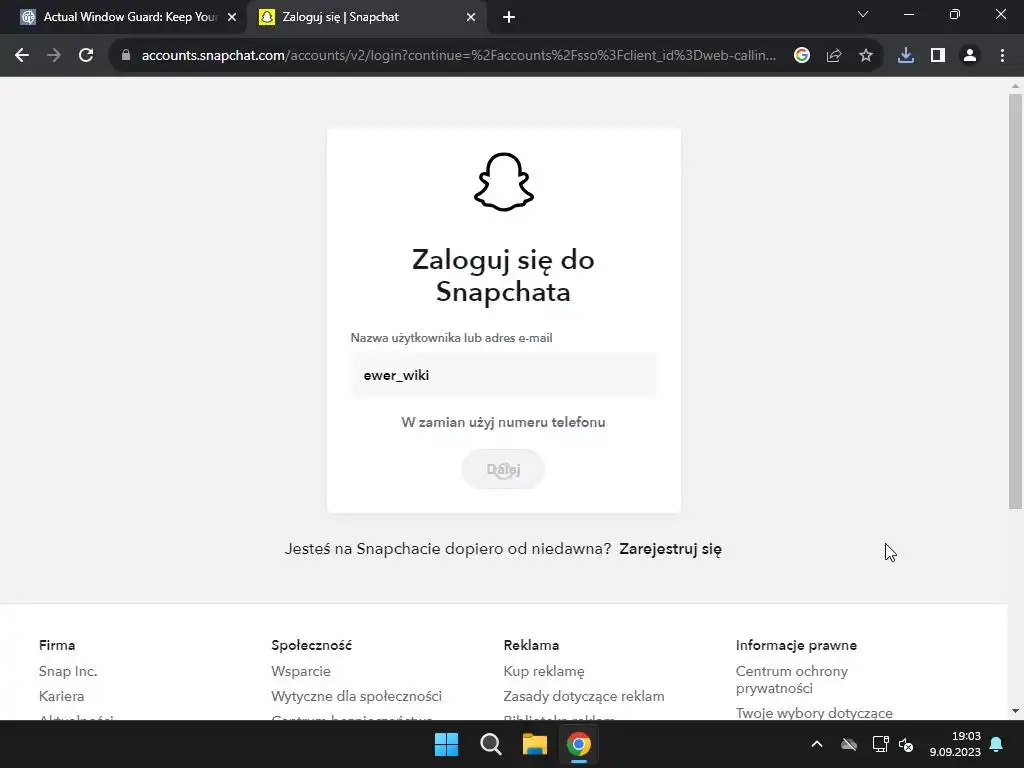Click the Społeczność footer heading
1024x768 pixels.
click(312, 645)
